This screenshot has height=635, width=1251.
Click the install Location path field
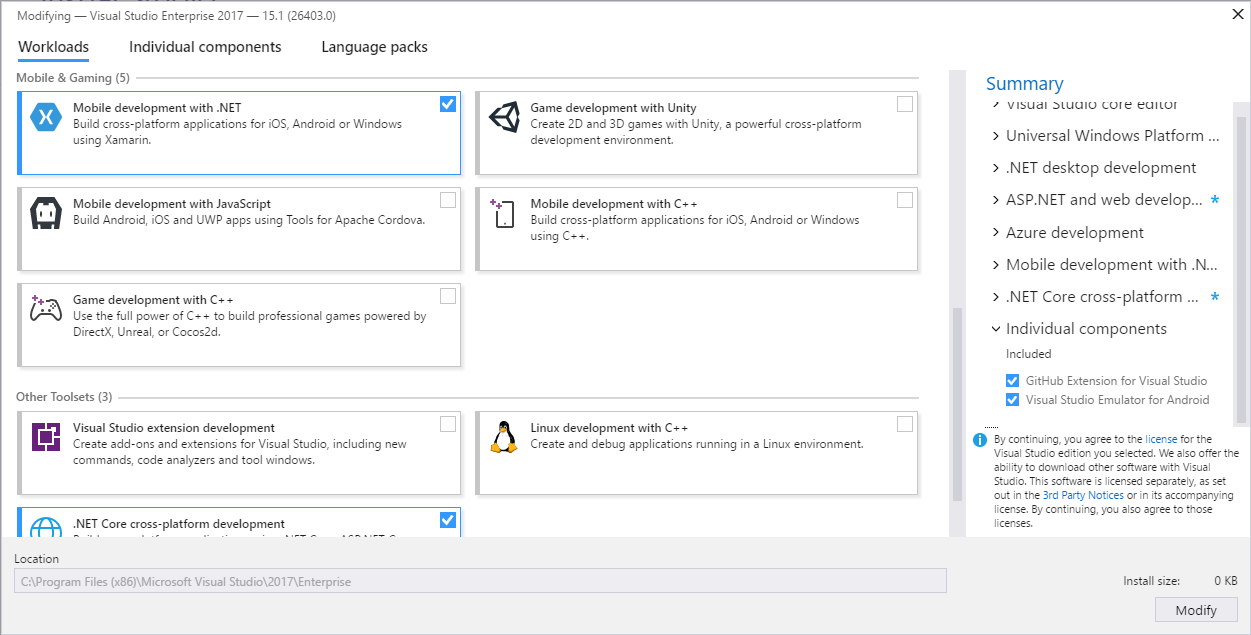point(480,581)
